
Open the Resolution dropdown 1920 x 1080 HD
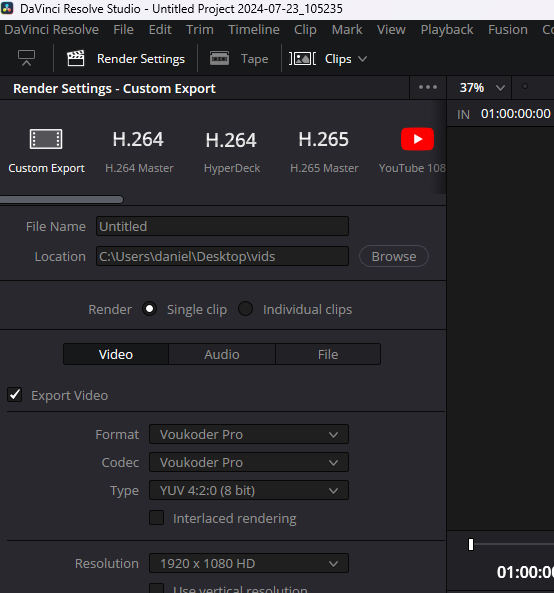249,564
